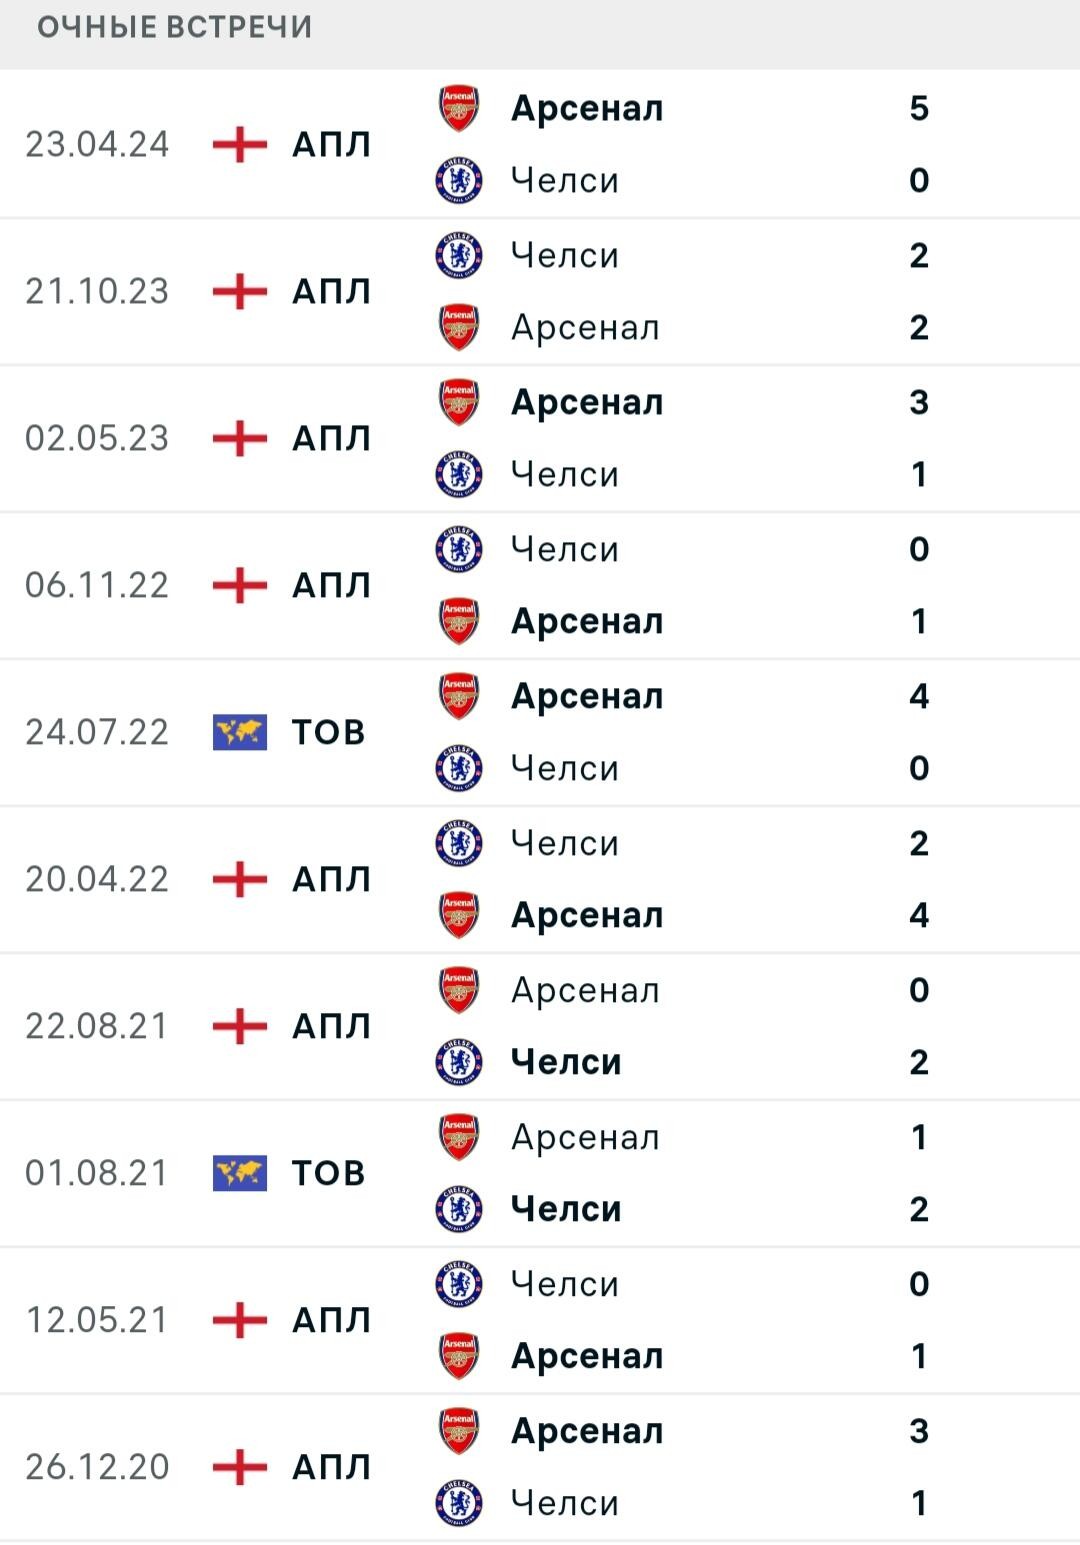Click Arsenal crest in 22.08.21 match

(459, 990)
